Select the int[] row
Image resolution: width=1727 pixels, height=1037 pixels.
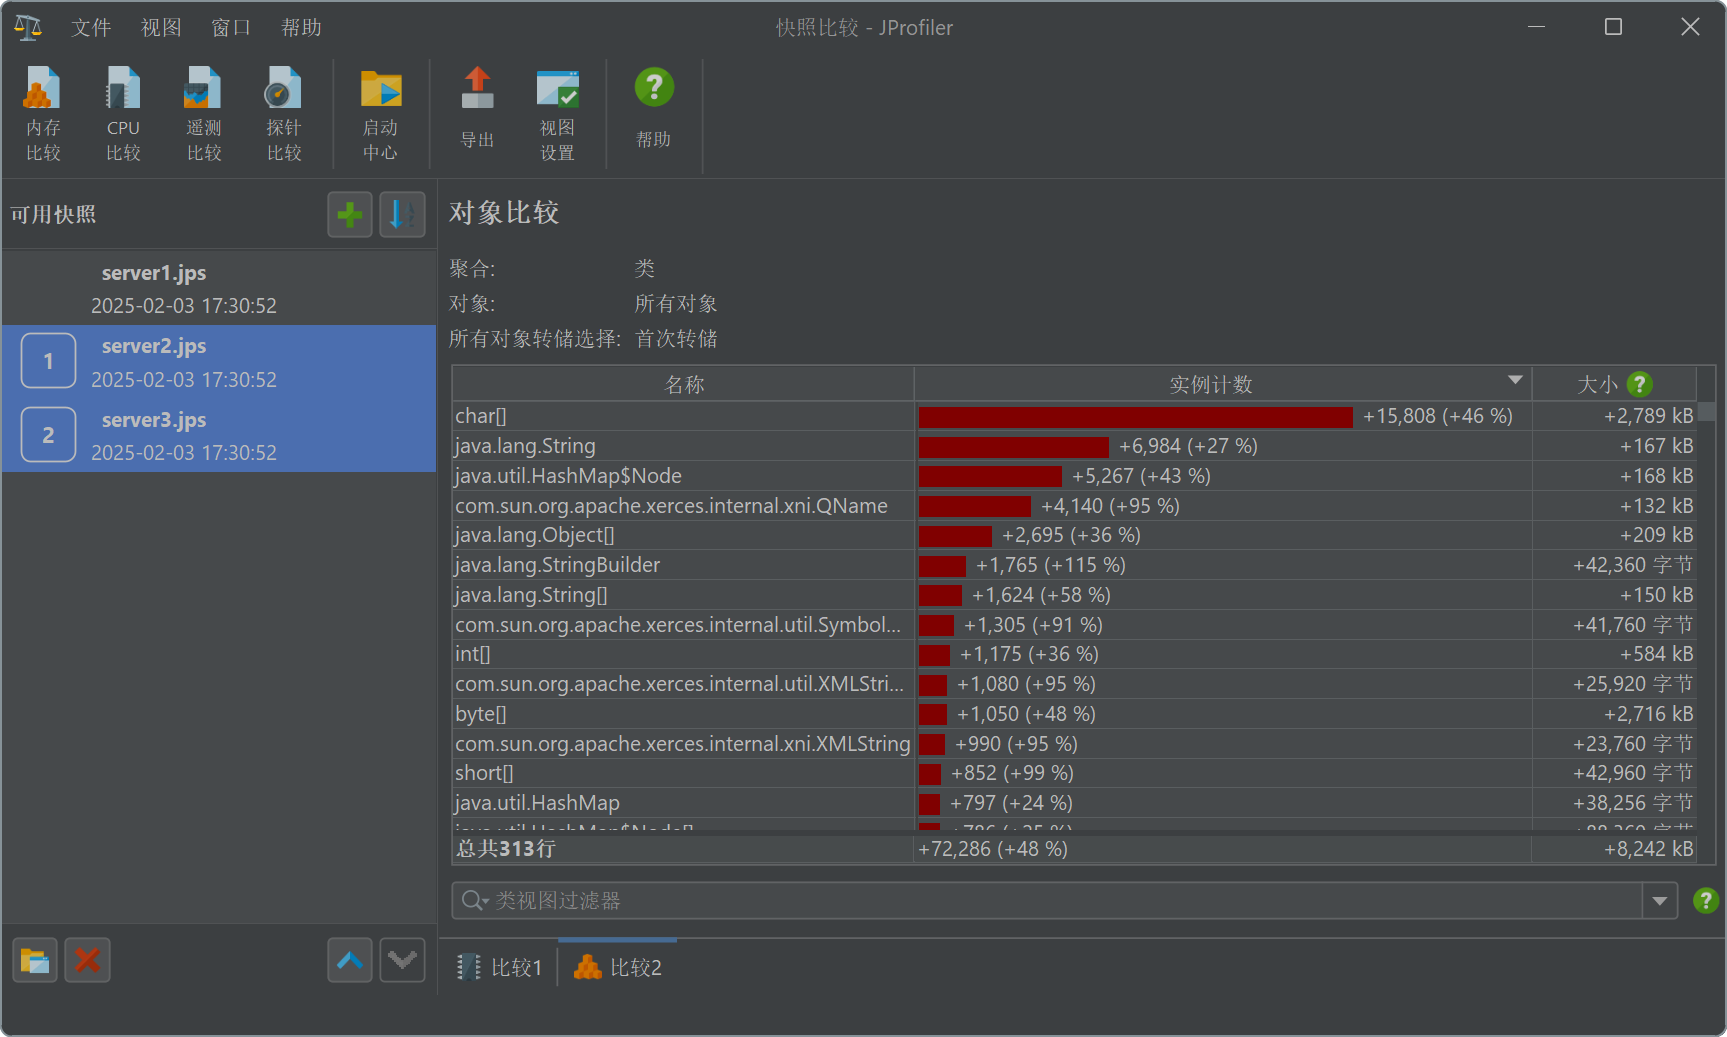1075,654
